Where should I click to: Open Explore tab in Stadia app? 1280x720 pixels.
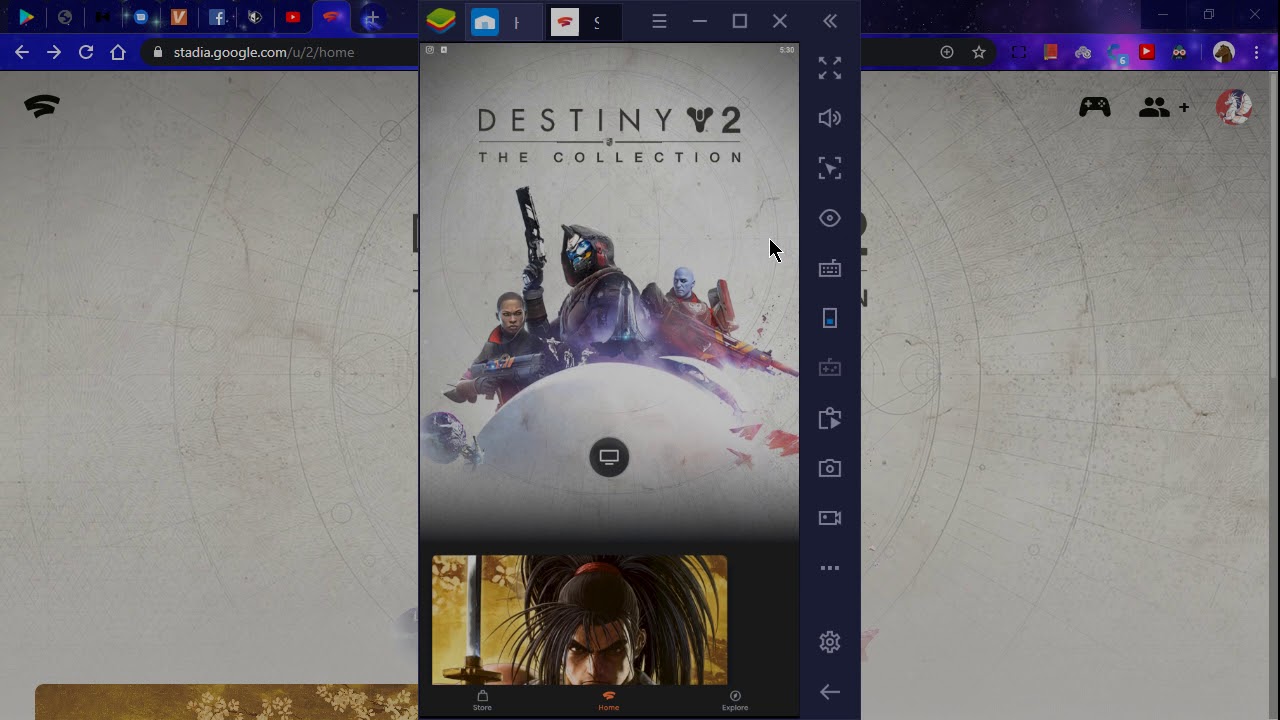[735, 700]
